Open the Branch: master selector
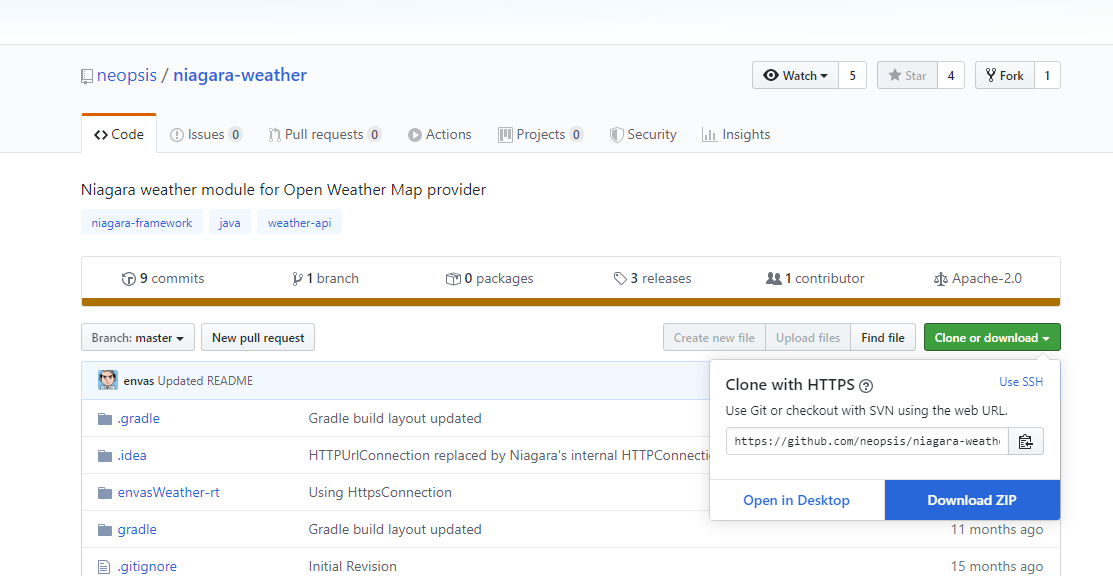 137,337
